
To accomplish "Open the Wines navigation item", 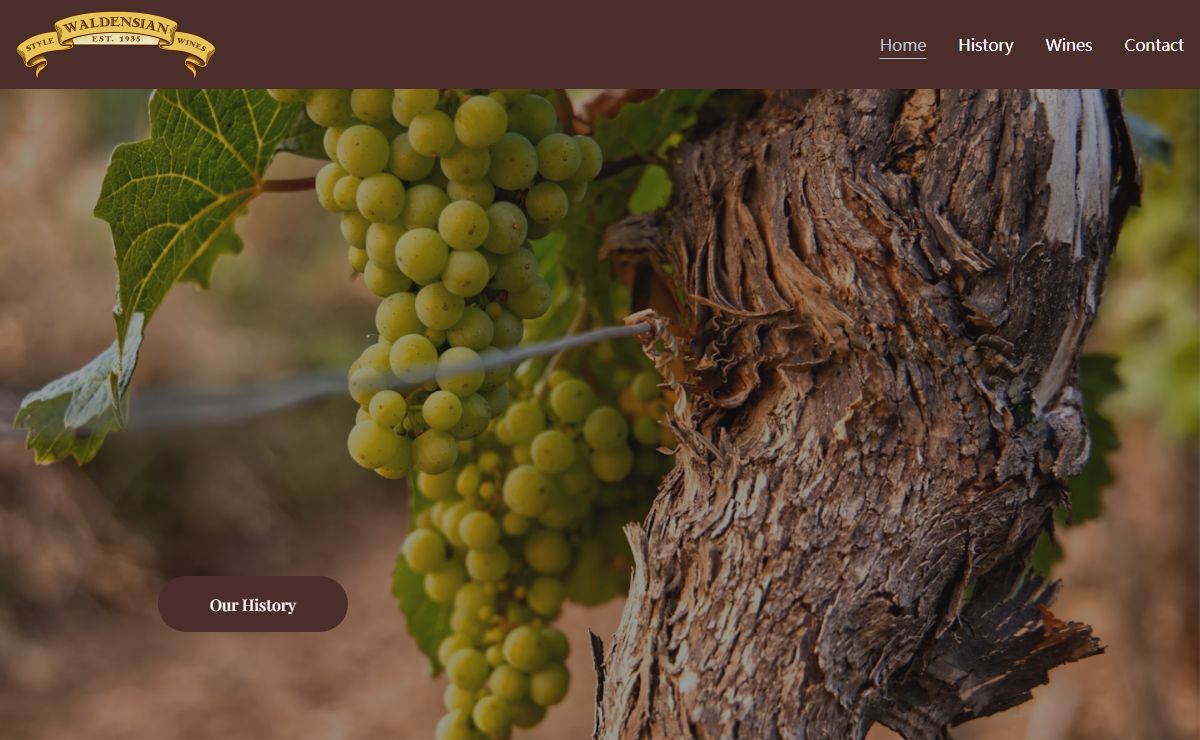I will click(x=1069, y=45).
